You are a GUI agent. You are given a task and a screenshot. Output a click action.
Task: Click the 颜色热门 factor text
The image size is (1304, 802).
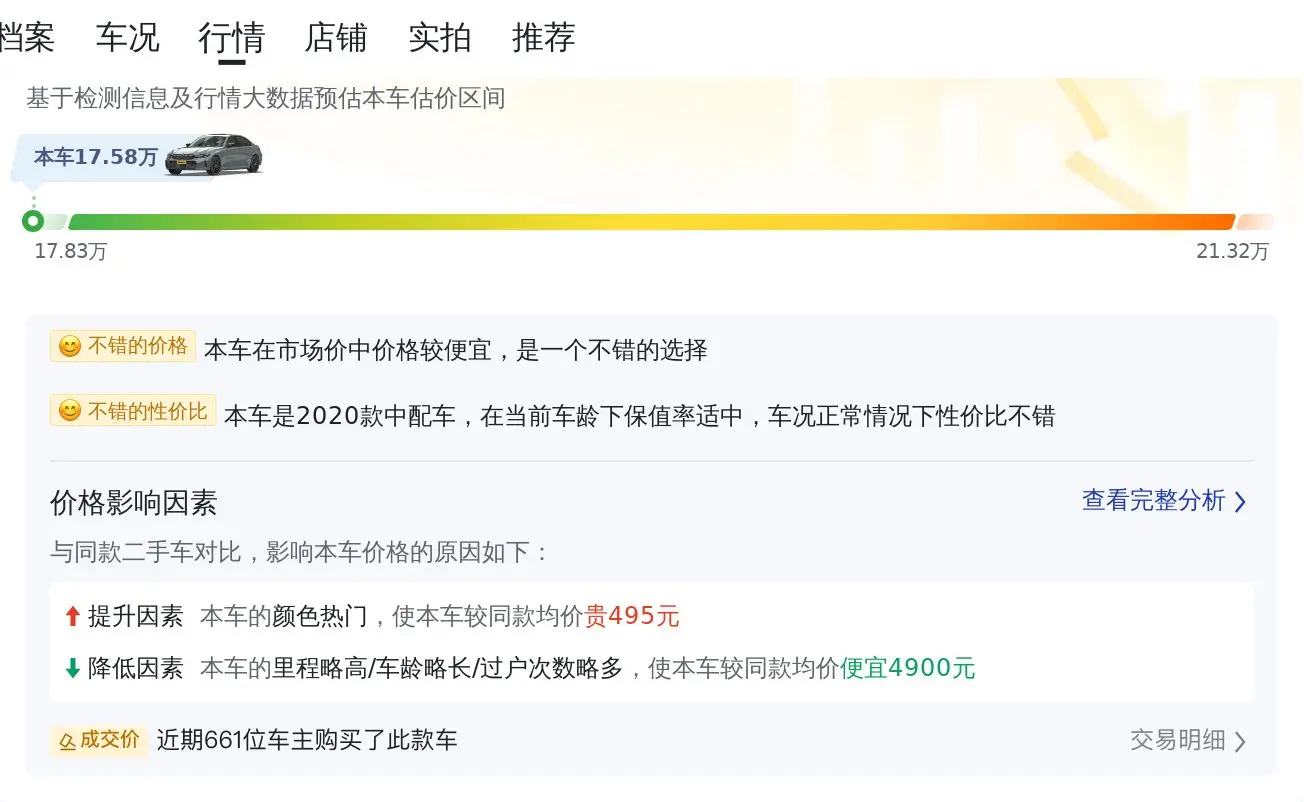coord(320,617)
